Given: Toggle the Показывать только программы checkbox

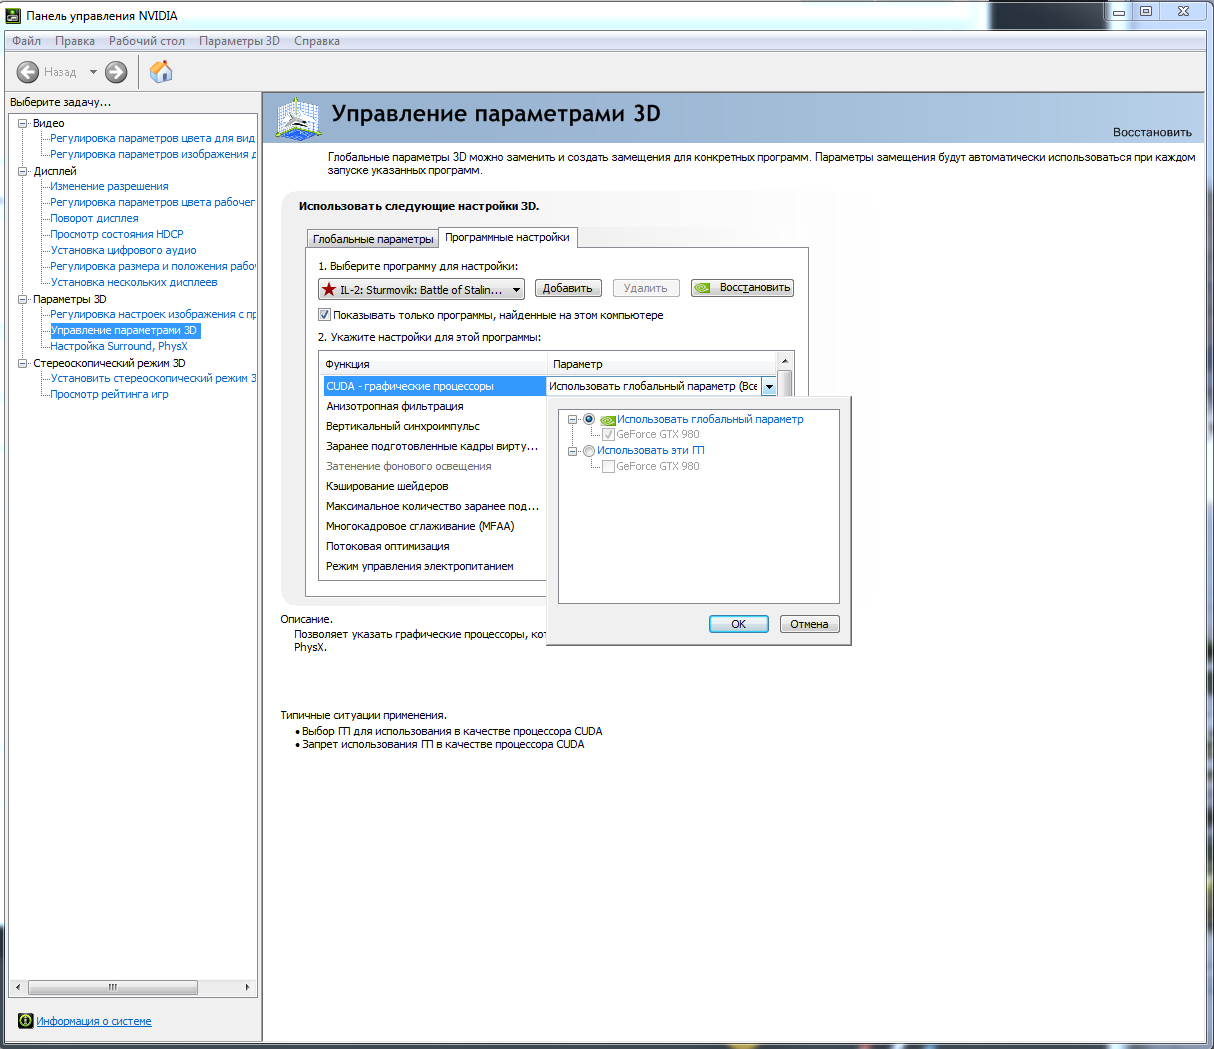Looking at the screenshot, I should (x=324, y=315).
